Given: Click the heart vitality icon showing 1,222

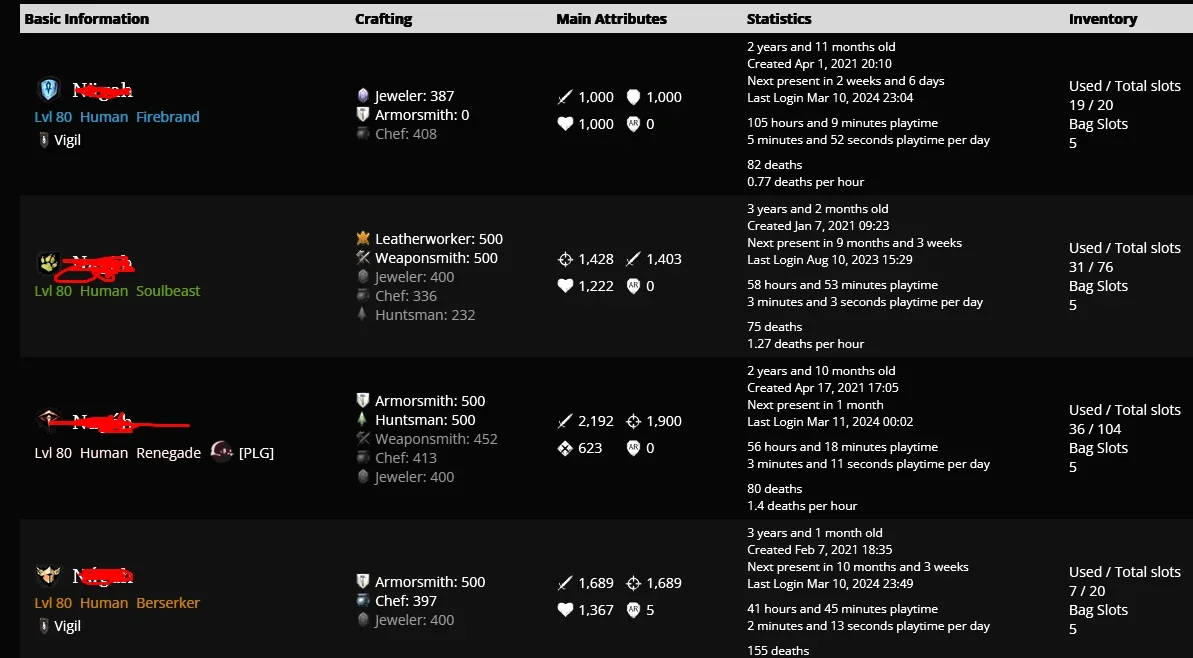Looking at the screenshot, I should pyautogui.click(x=565, y=286).
